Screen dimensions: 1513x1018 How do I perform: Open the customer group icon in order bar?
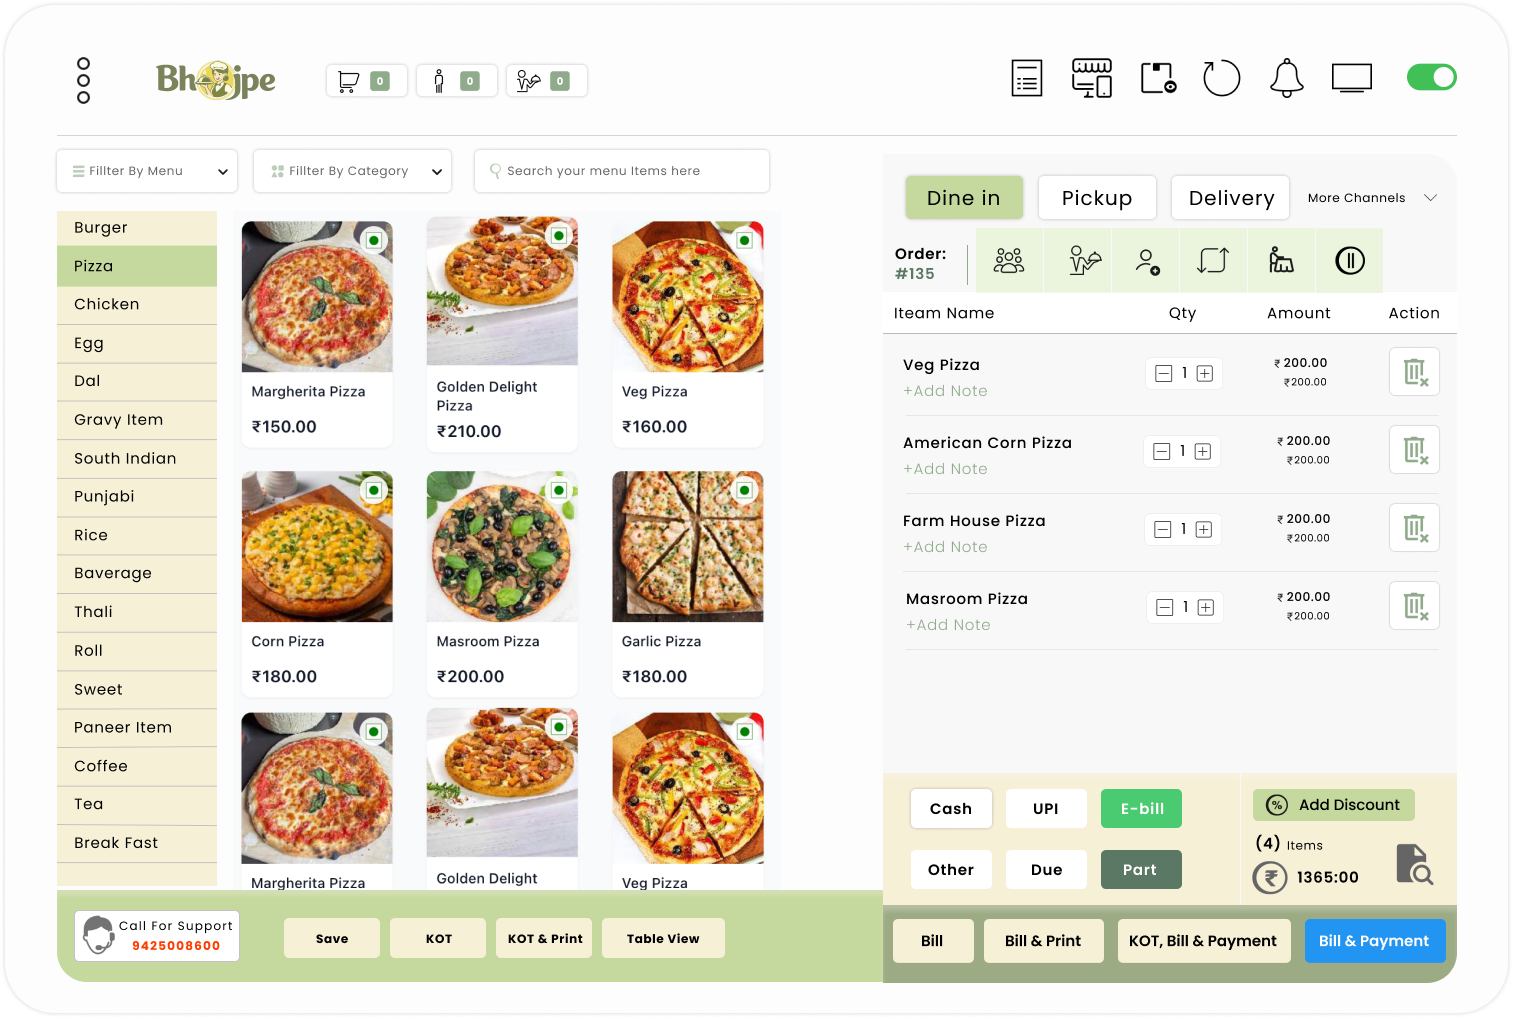click(1009, 261)
